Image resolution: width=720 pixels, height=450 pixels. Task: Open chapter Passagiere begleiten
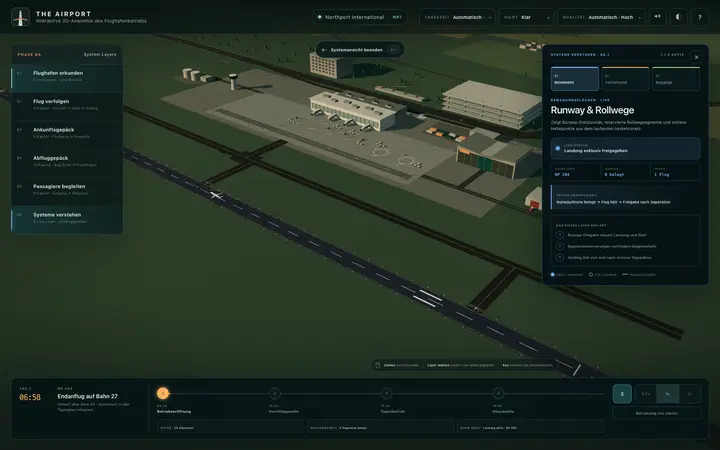pyautogui.click(x=67, y=190)
